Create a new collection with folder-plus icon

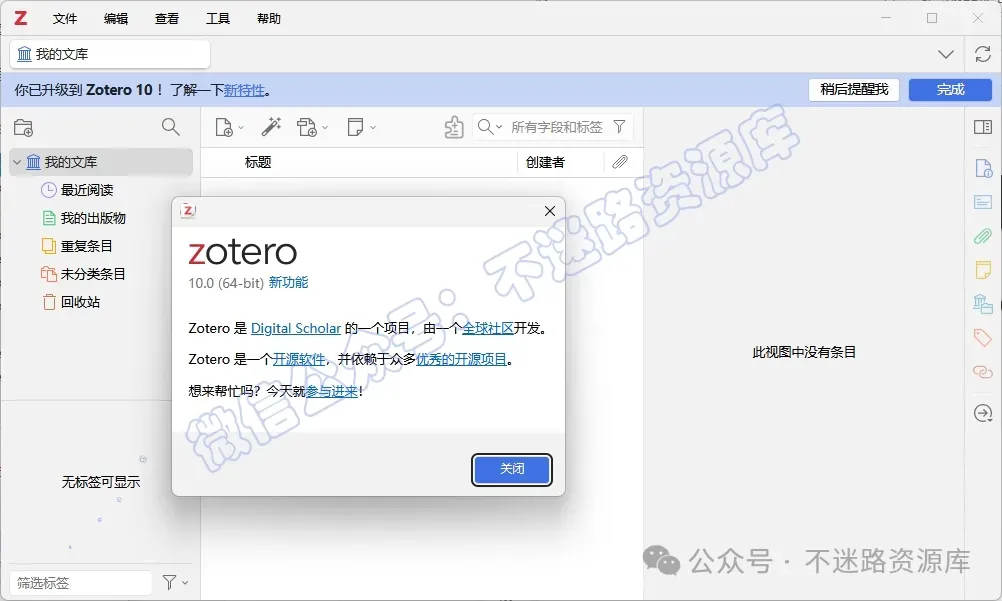pos(24,127)
